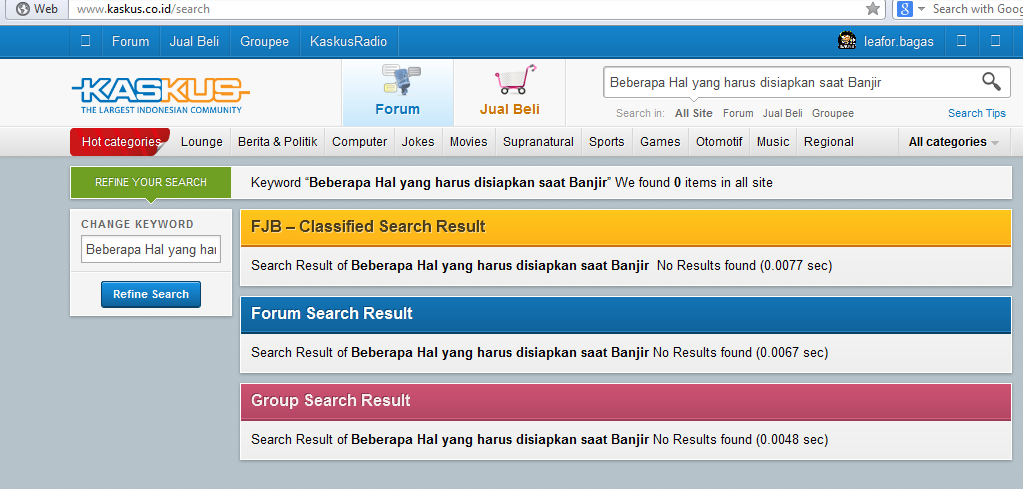Open KaskusRadio in top bar
This screenshot has height=489, width=1023.
348,41
